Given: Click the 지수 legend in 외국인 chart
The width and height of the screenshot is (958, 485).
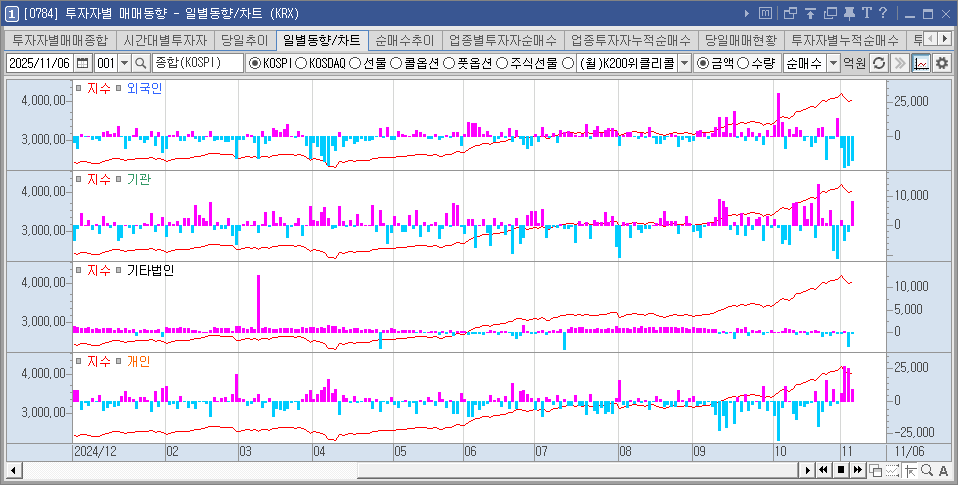Looking at the screenshot, I should coord(99,89).
